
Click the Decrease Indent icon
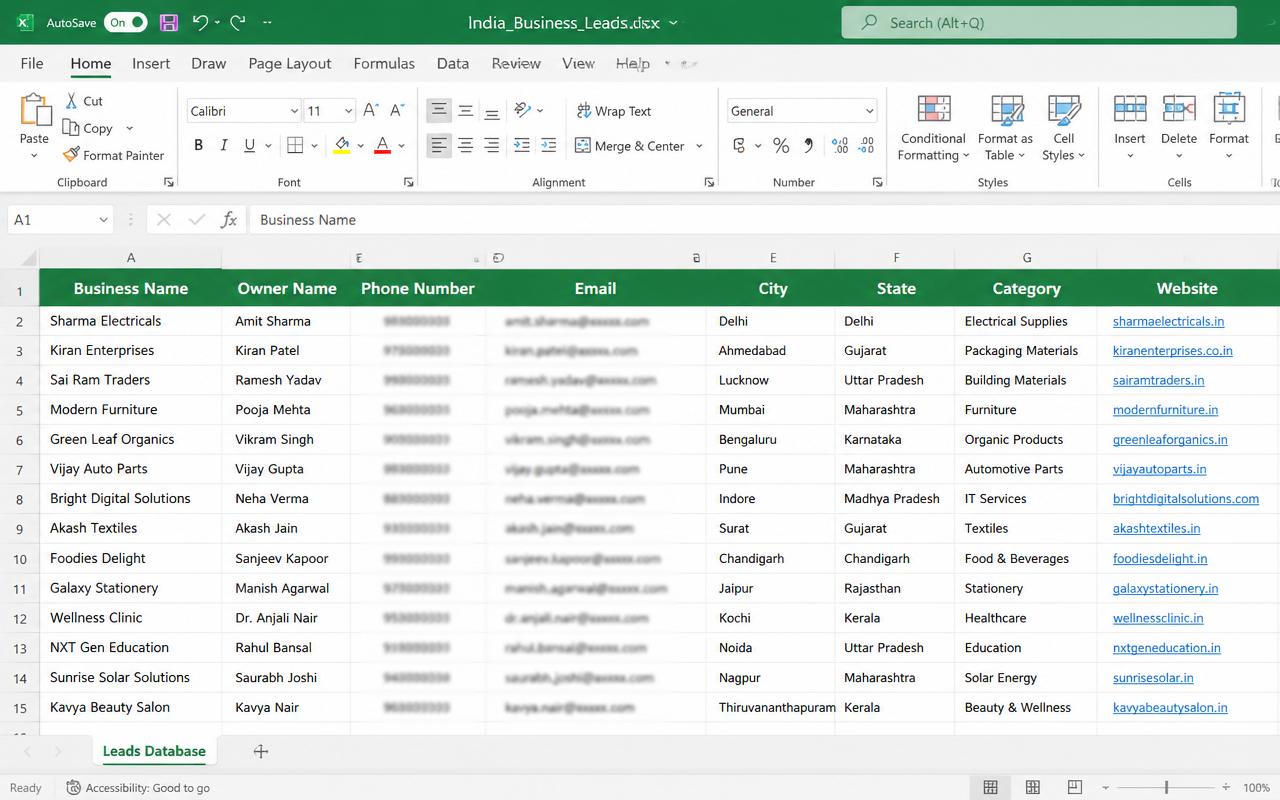(521, 146)
